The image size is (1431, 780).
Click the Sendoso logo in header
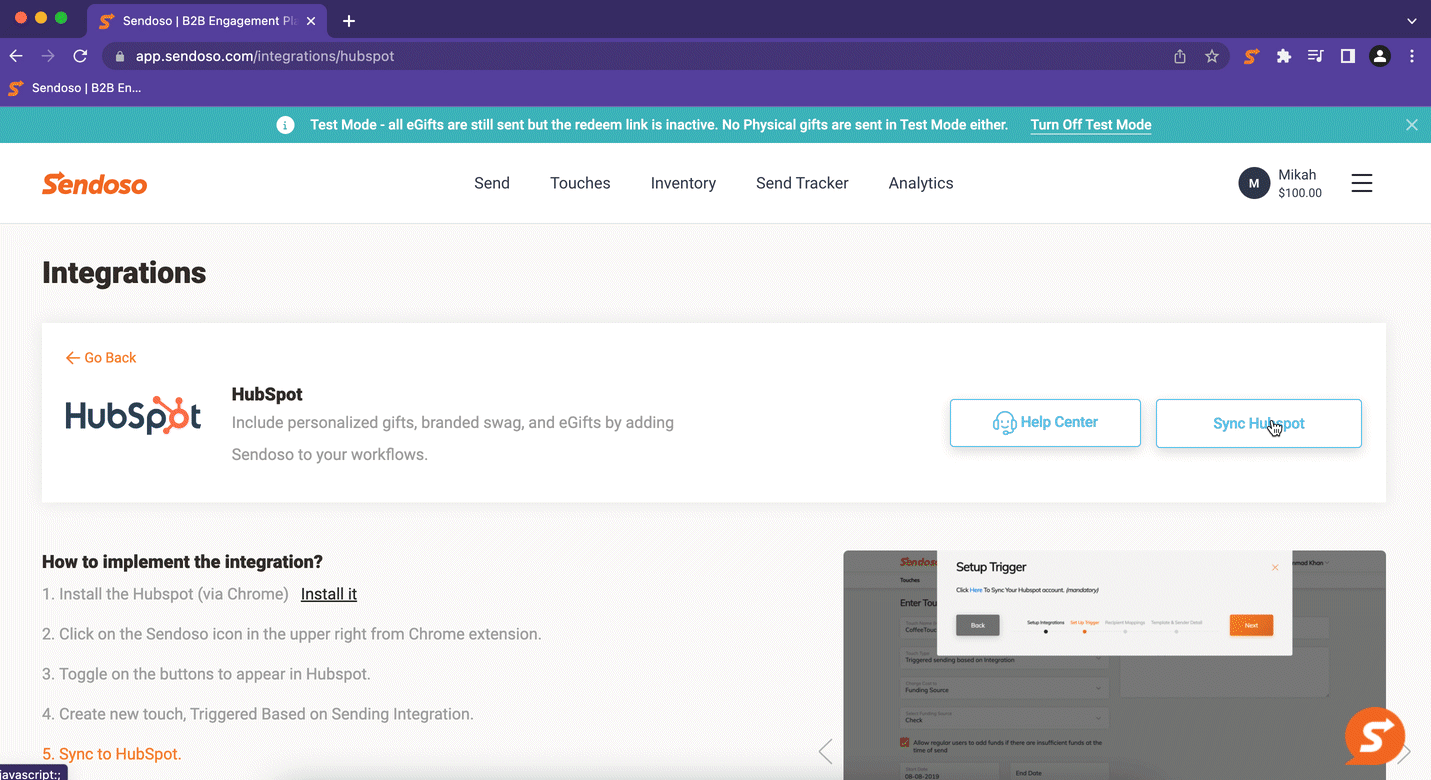[95, 184]
